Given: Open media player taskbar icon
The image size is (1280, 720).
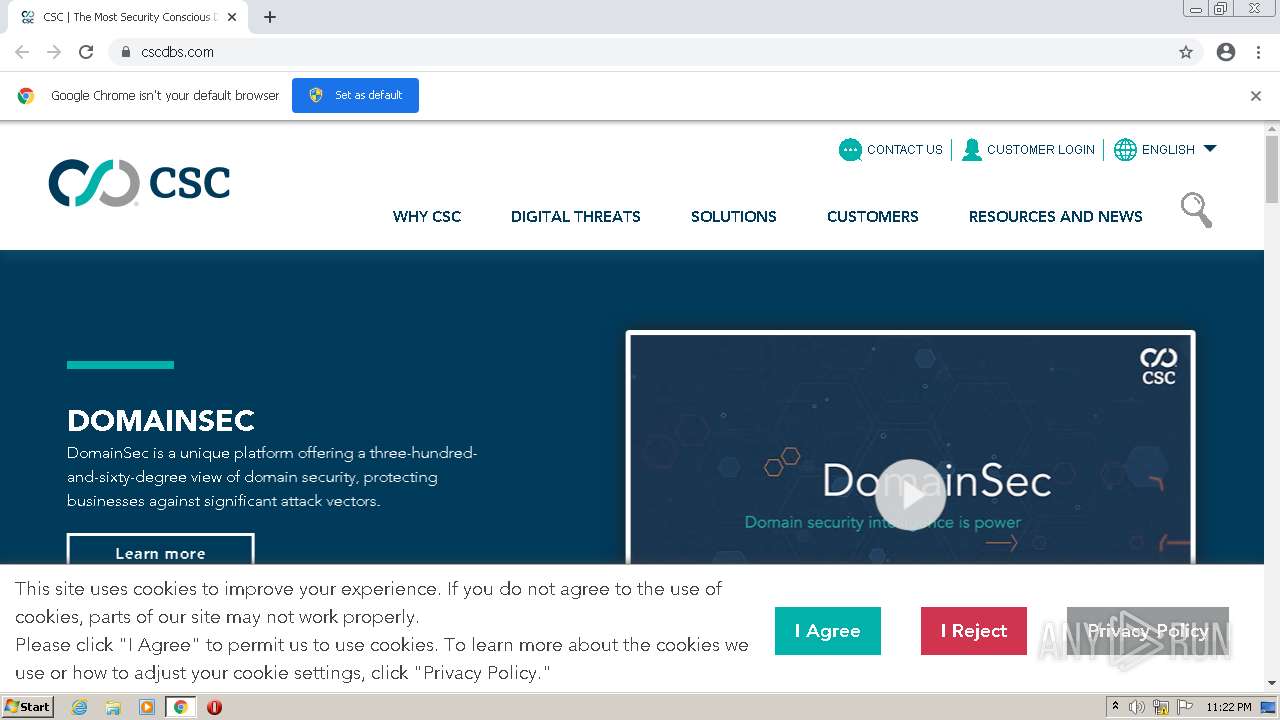Looking at the screenshot, I should click(x=147, y=707).
